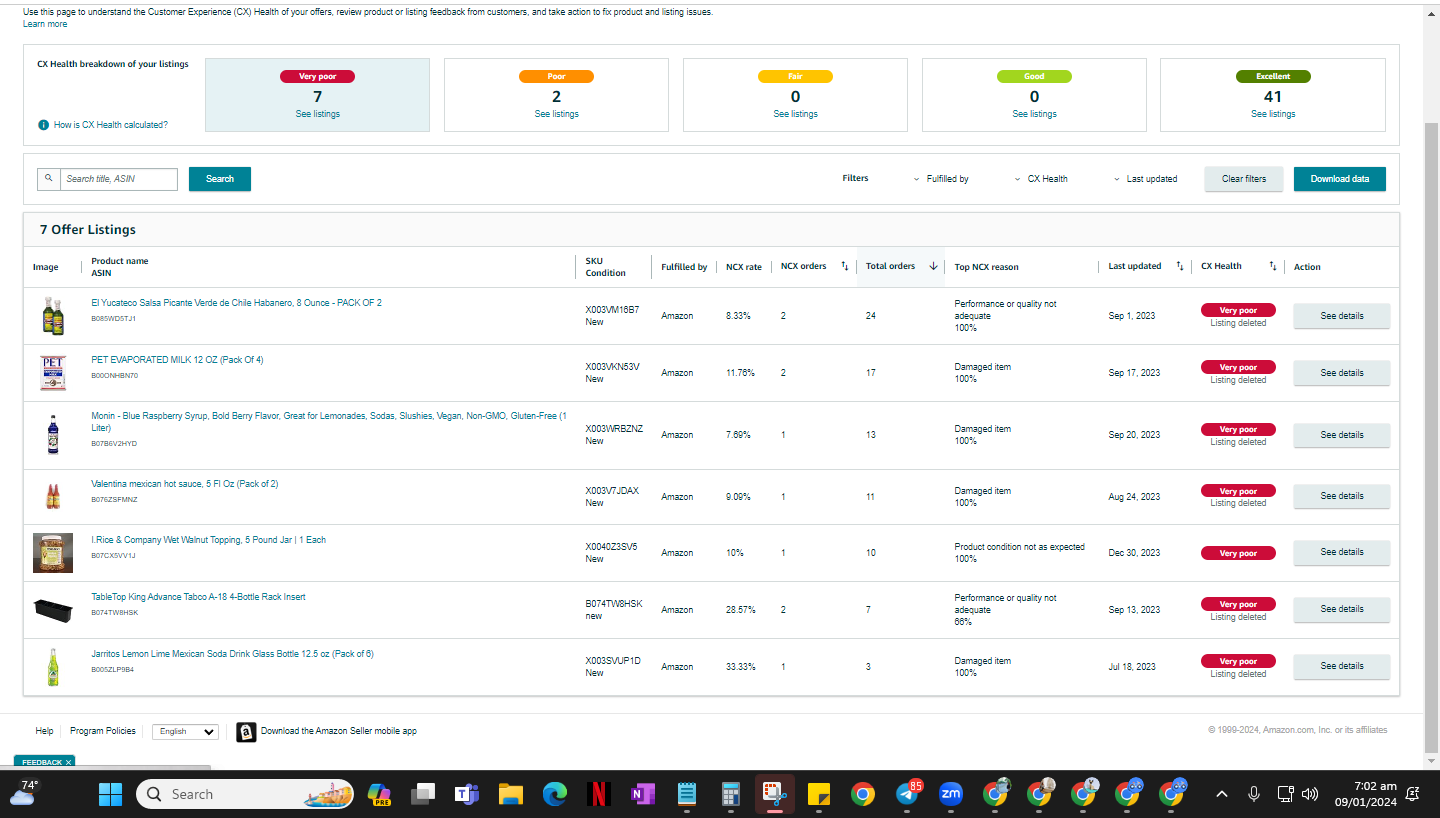The image size is (1440, 818).
Task: Open See listings under the Poor card
Action: pos(556,114)
